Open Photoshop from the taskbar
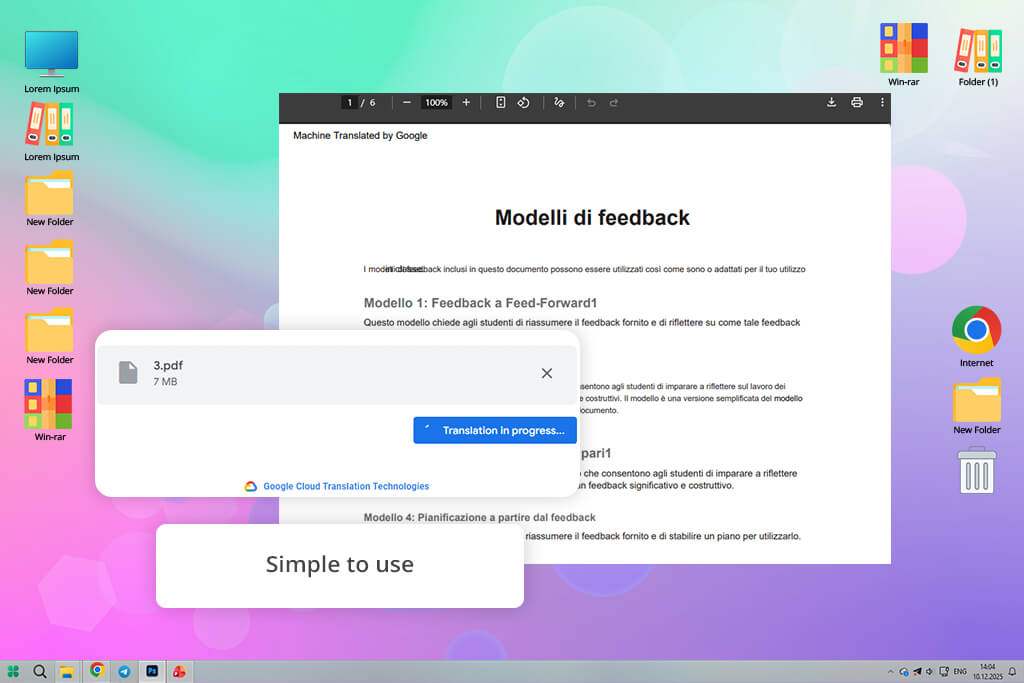 tap(152, 671)
